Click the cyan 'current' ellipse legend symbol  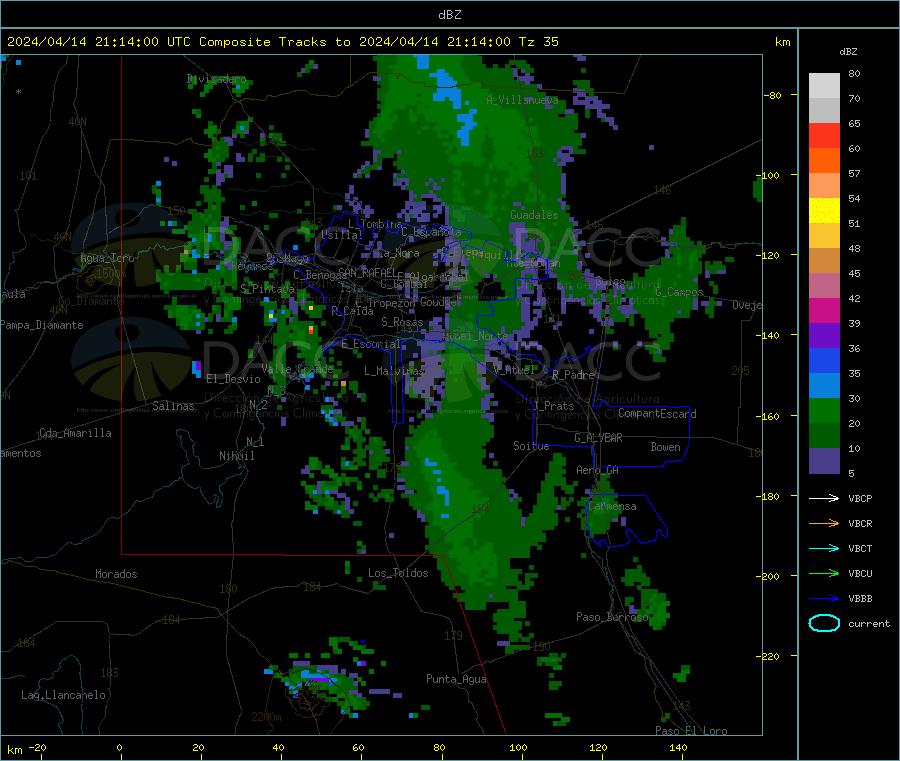click(x=824, y=623)
